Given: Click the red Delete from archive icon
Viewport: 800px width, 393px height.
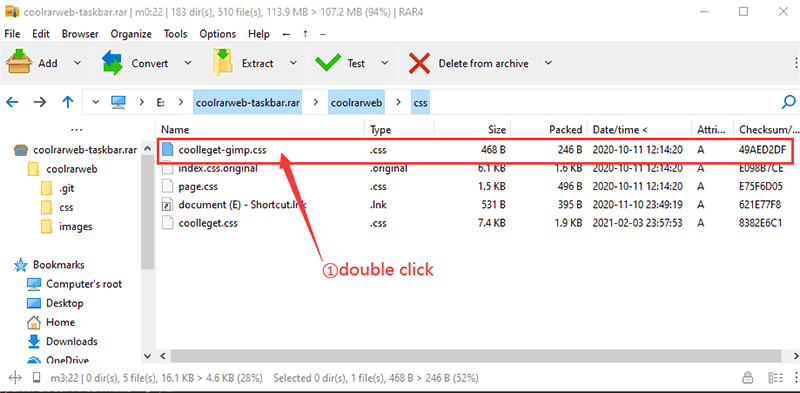Looking at the screenshot, I should point(419,63).
